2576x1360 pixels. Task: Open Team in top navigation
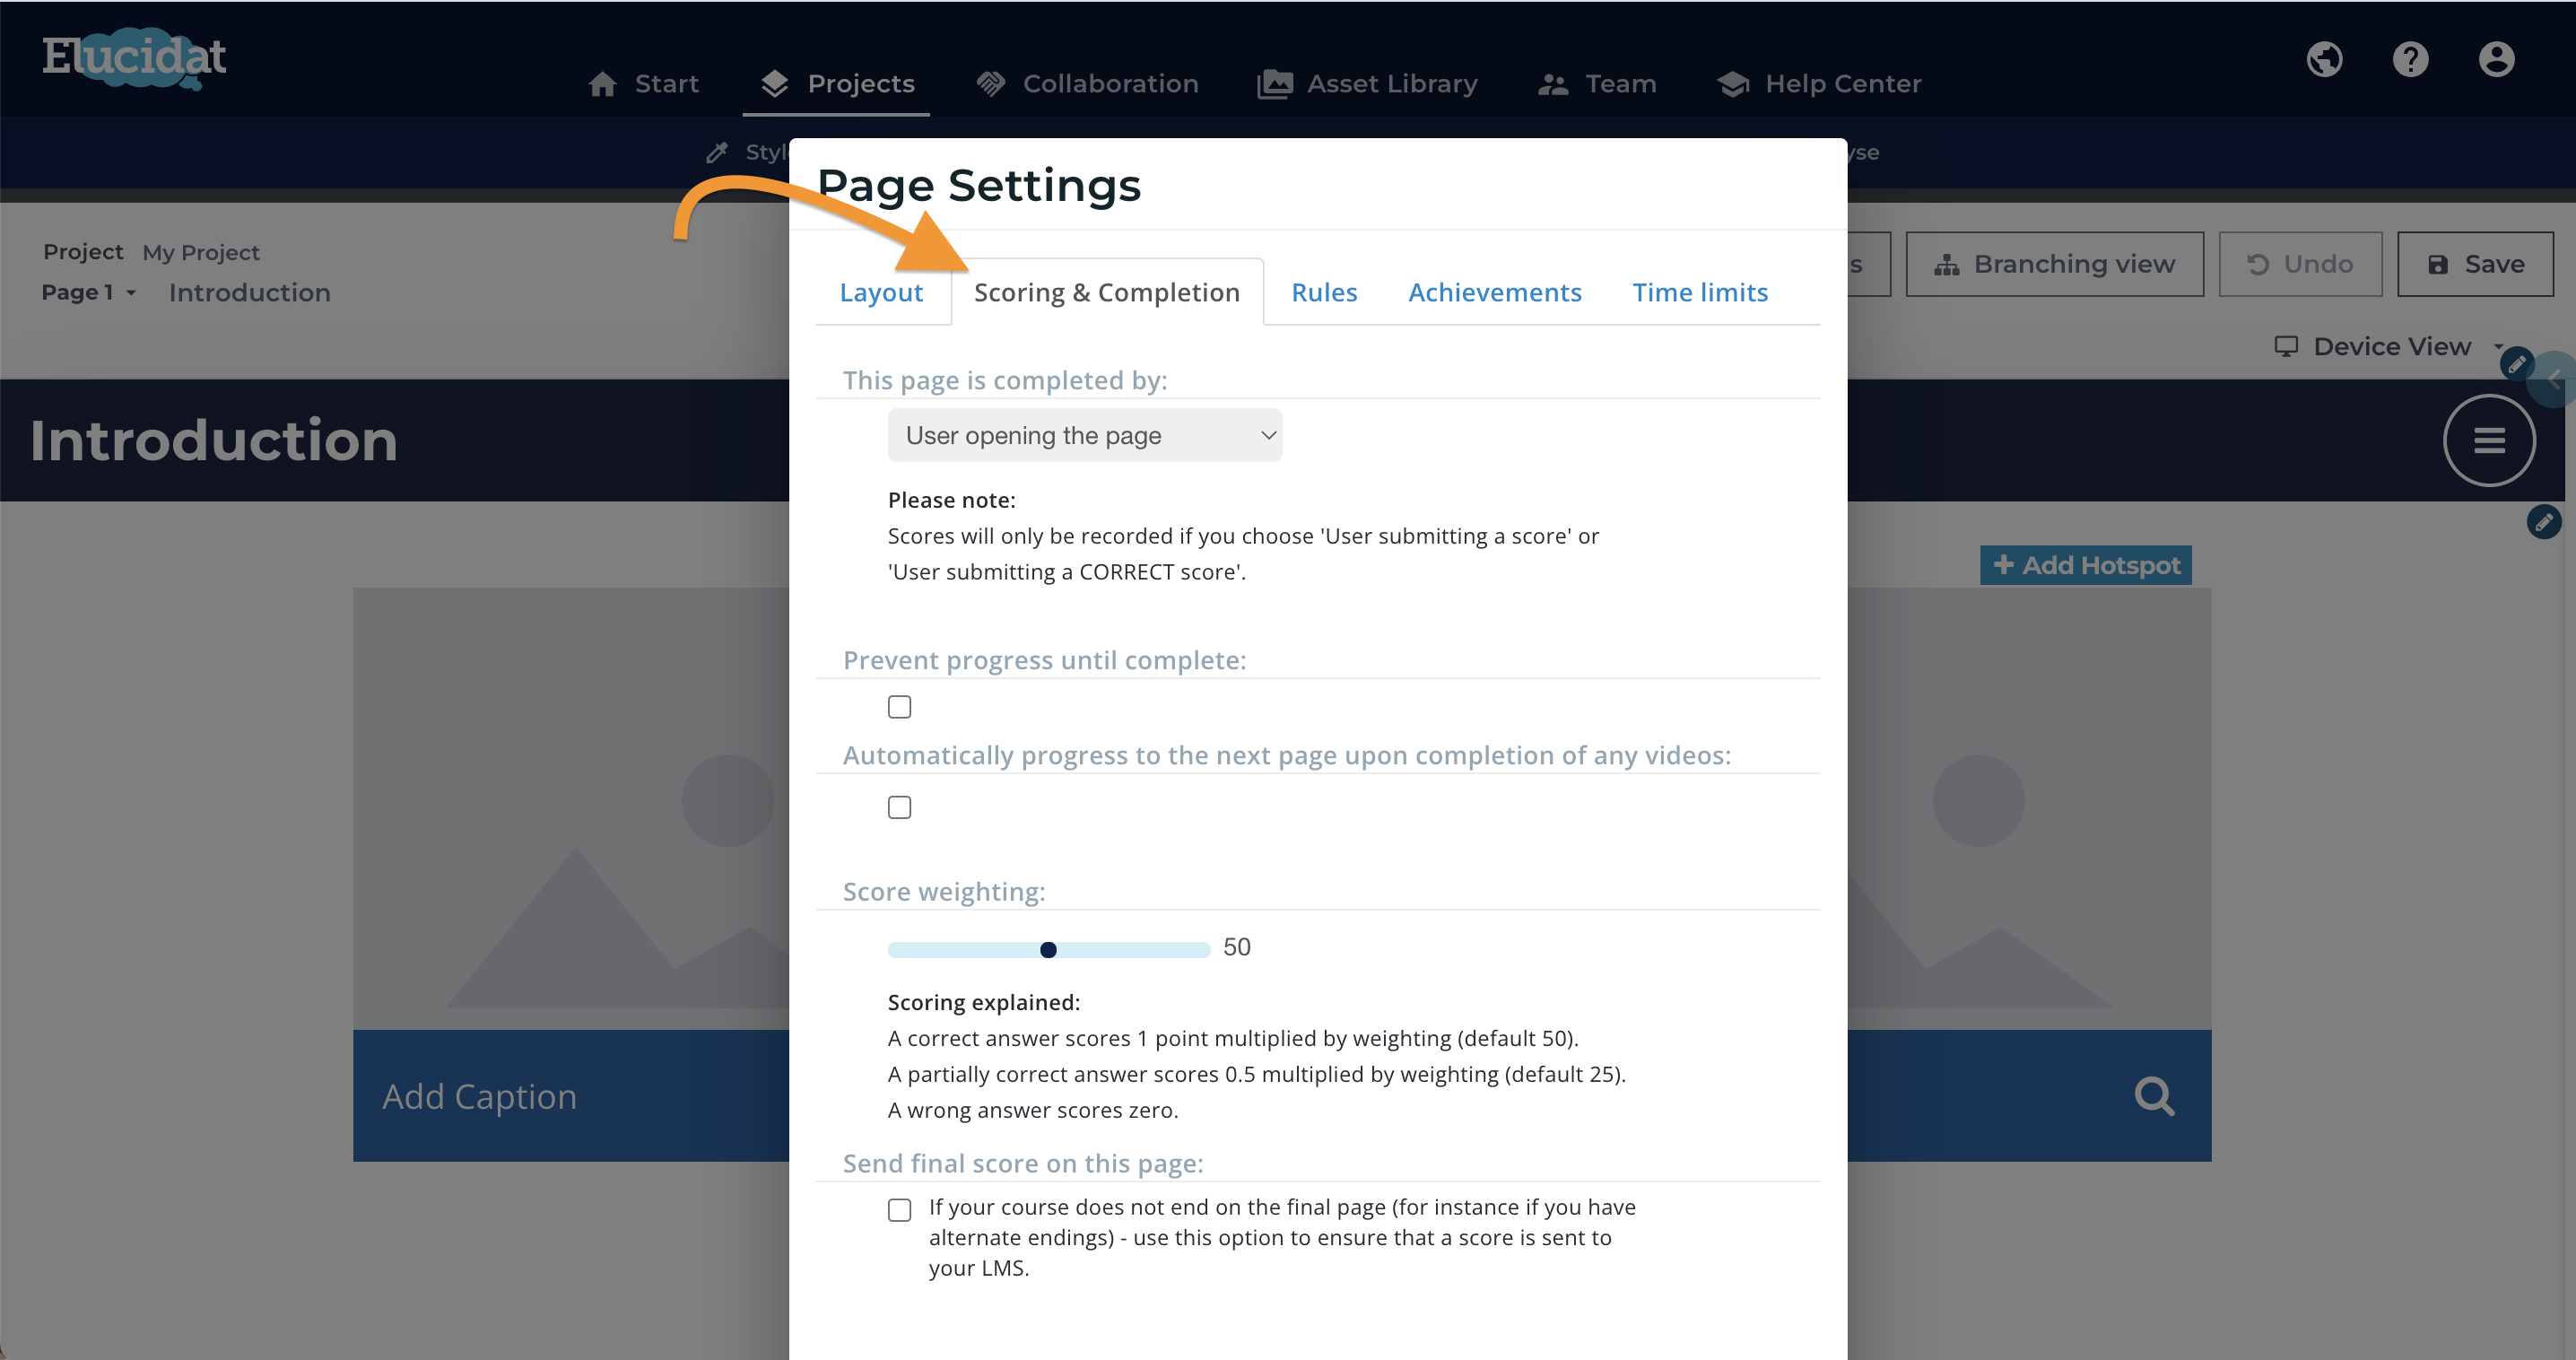click(1597, 84)
